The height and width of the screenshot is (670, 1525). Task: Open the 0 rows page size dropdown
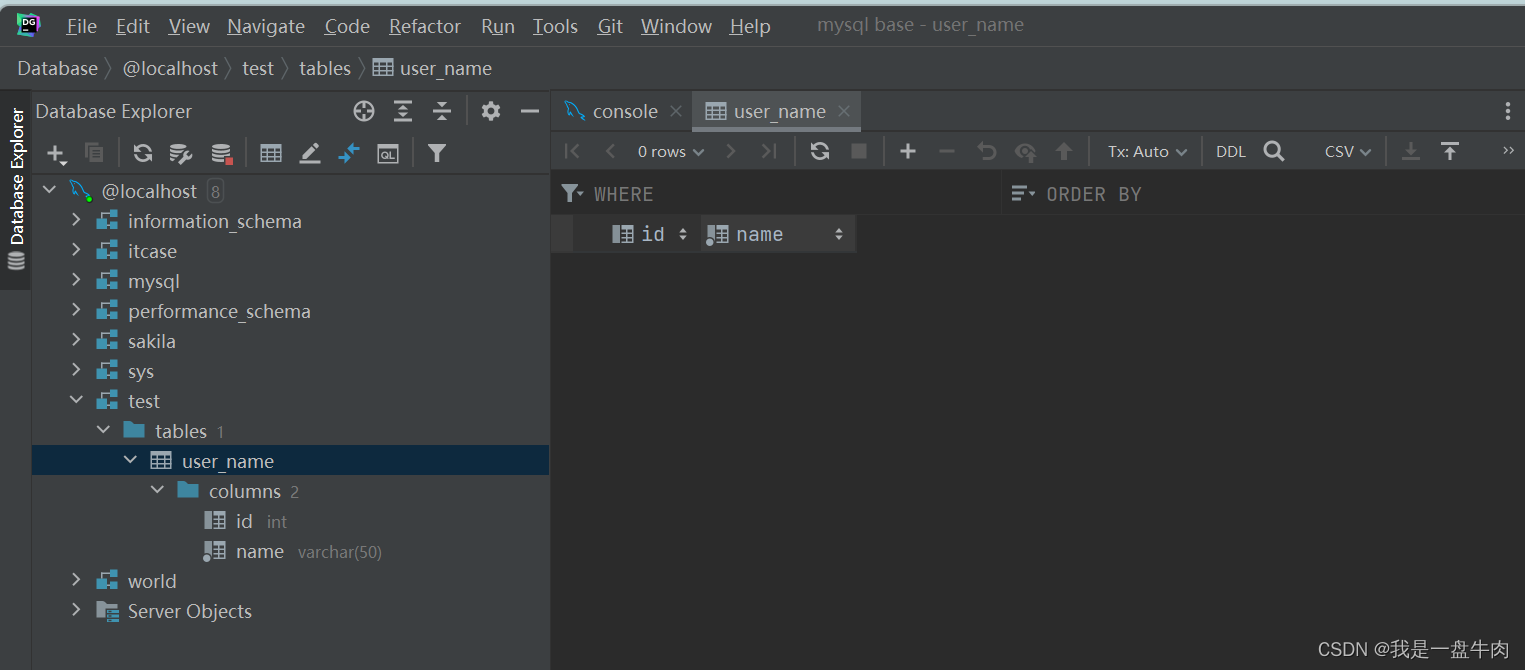click(x=671, y=152)
